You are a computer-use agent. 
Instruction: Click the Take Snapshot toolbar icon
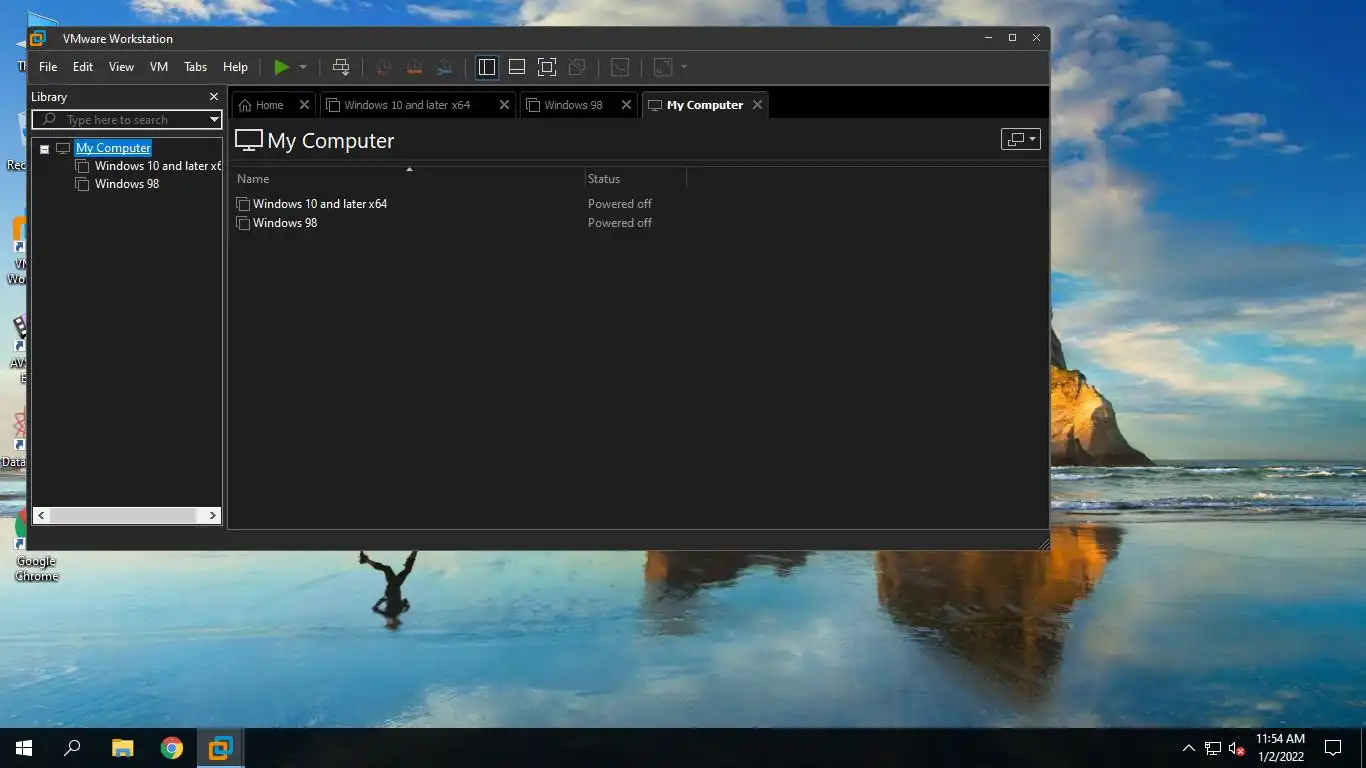pos(383,67)
